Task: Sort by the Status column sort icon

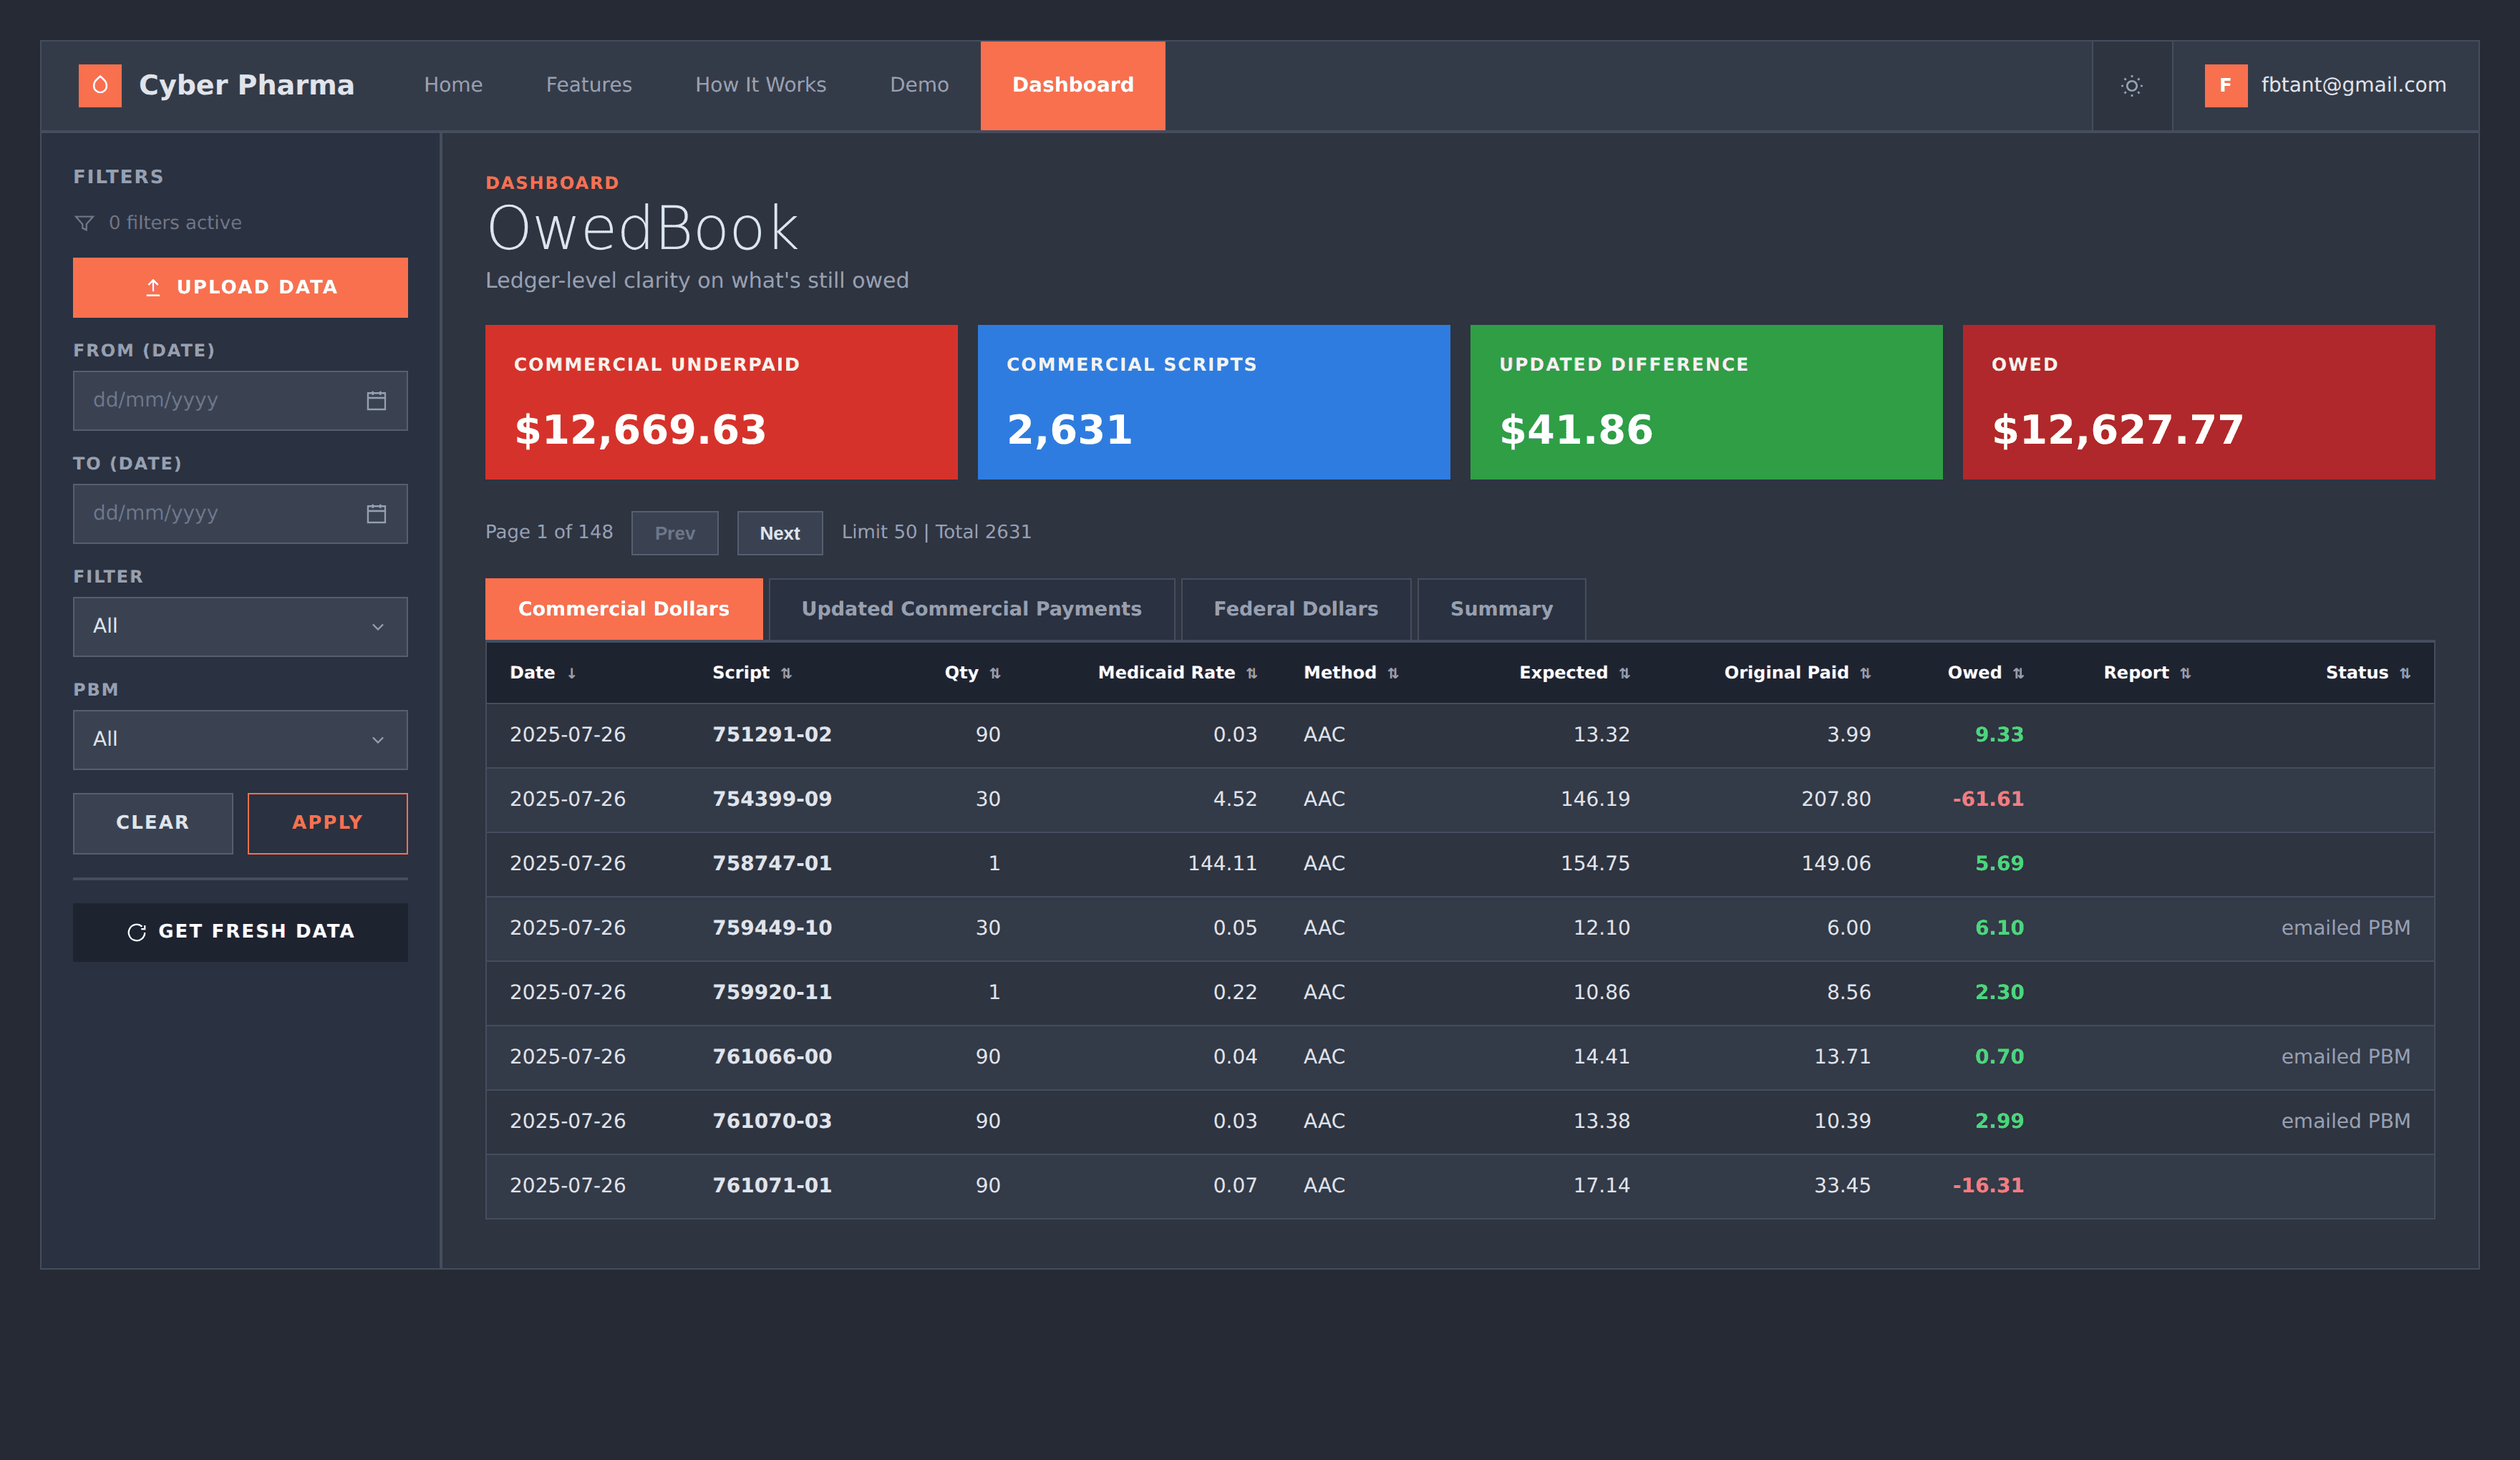Action: [x=2405, y=674]
